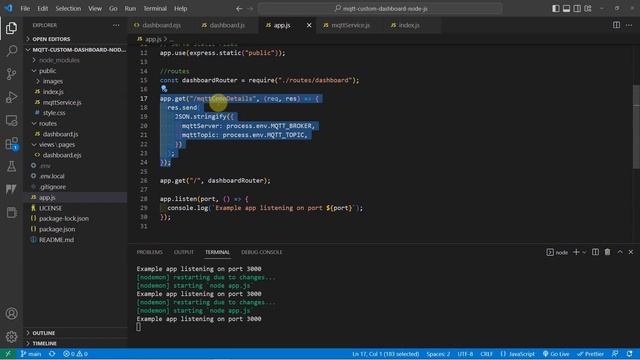The height and width of the screenshot is (360, 640).
Task: Click Go Live in status bar
Action: (556, 354)
